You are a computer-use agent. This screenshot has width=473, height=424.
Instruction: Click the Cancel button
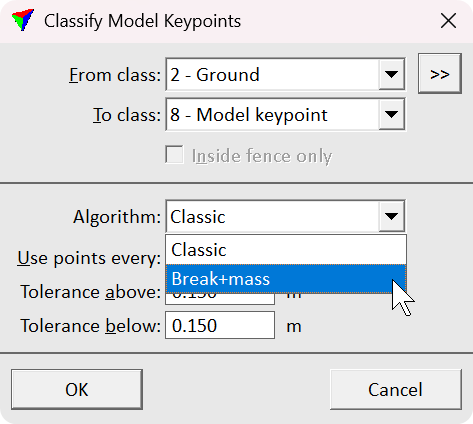pos(396,389)
